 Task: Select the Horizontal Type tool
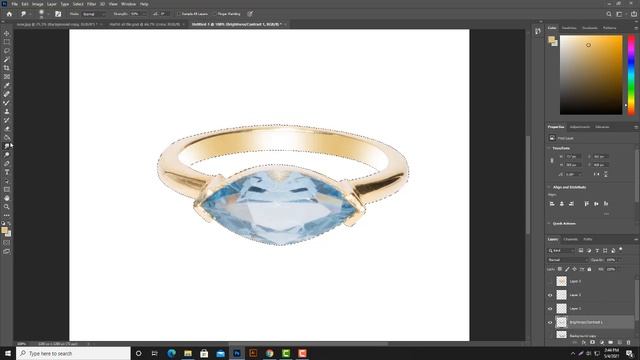pos(7,172)
